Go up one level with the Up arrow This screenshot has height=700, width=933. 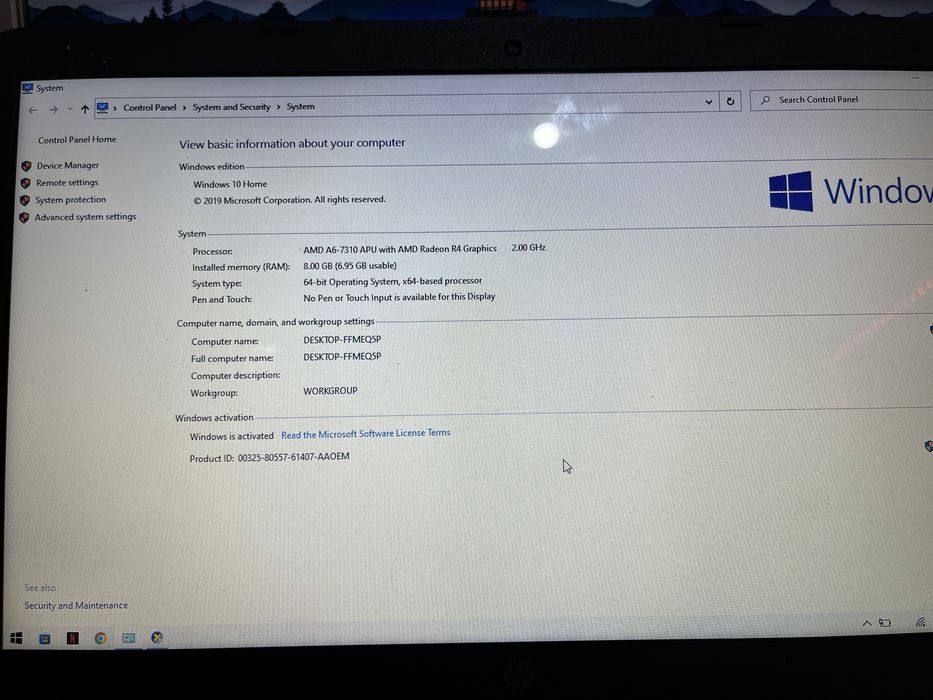pos(85,109)
